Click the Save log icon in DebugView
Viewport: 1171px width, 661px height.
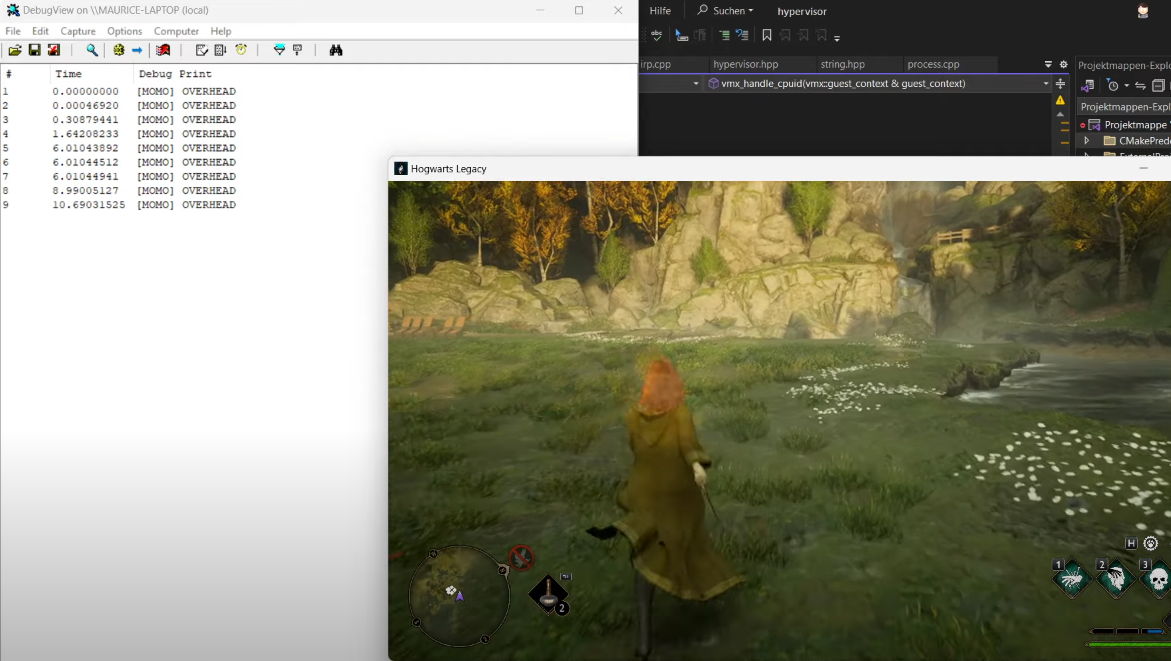click(x=34, y=50)
